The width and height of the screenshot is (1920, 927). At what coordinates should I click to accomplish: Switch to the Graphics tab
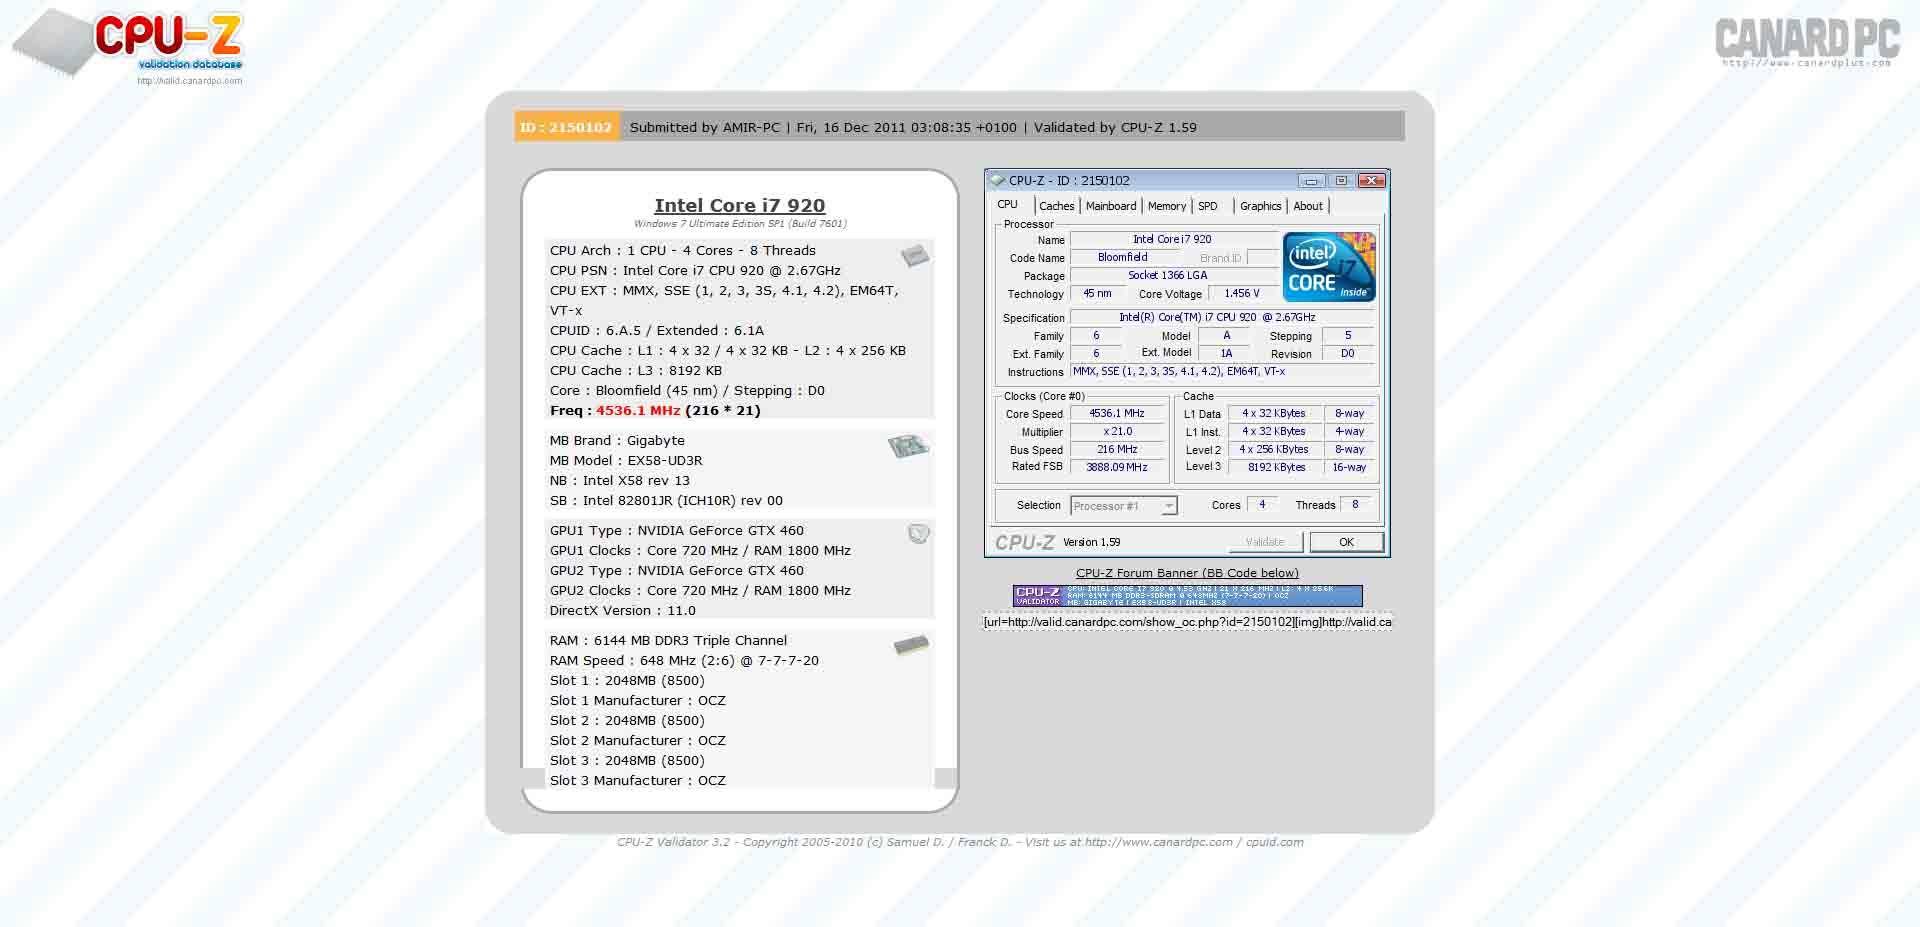[1260, 206]
